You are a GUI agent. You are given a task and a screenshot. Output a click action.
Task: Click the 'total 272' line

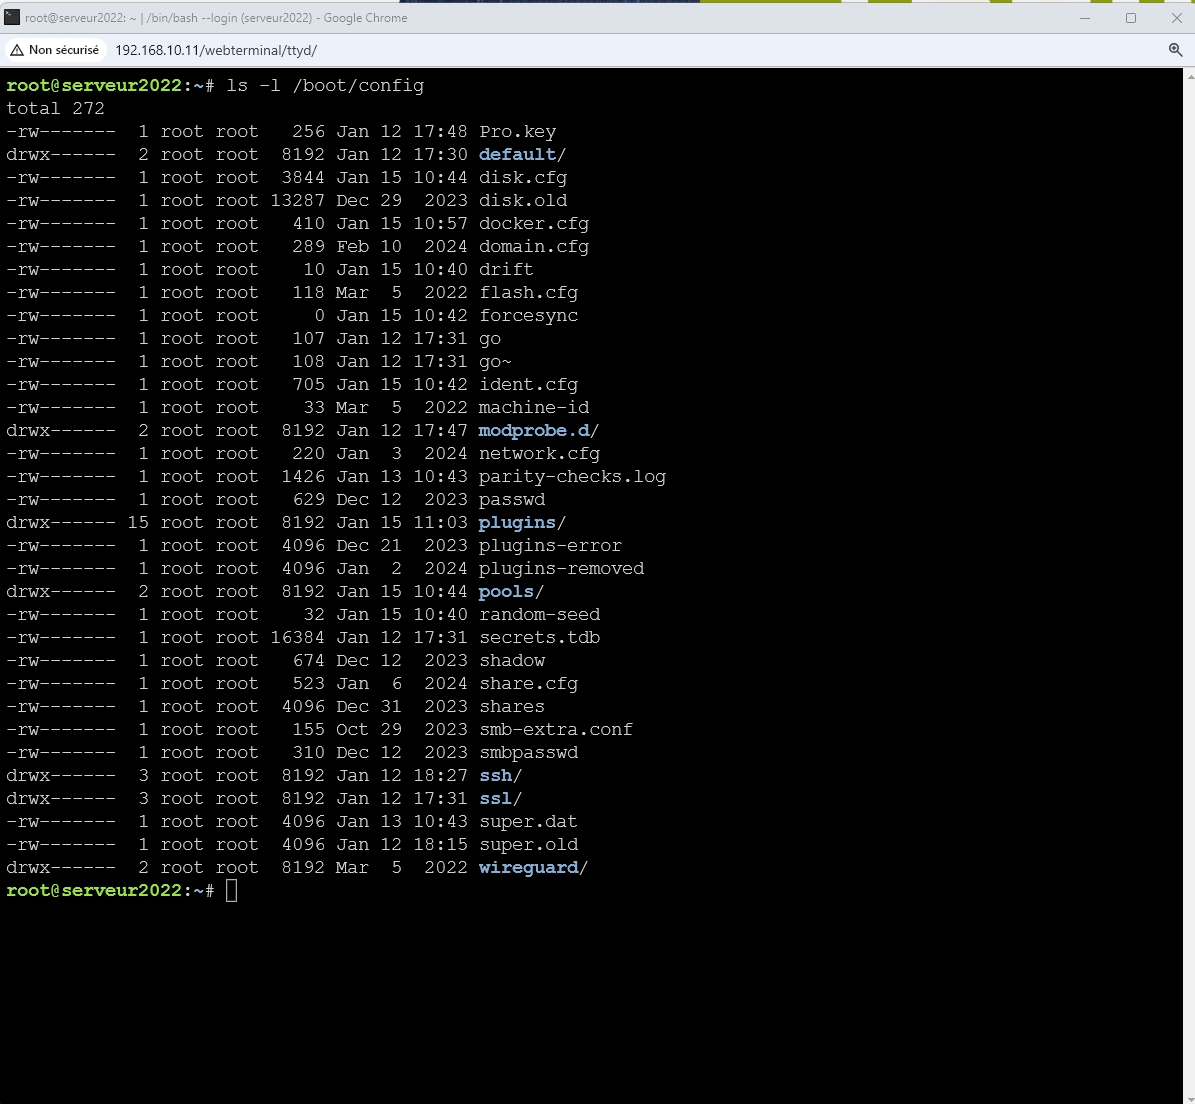click(x=55, y=108)
